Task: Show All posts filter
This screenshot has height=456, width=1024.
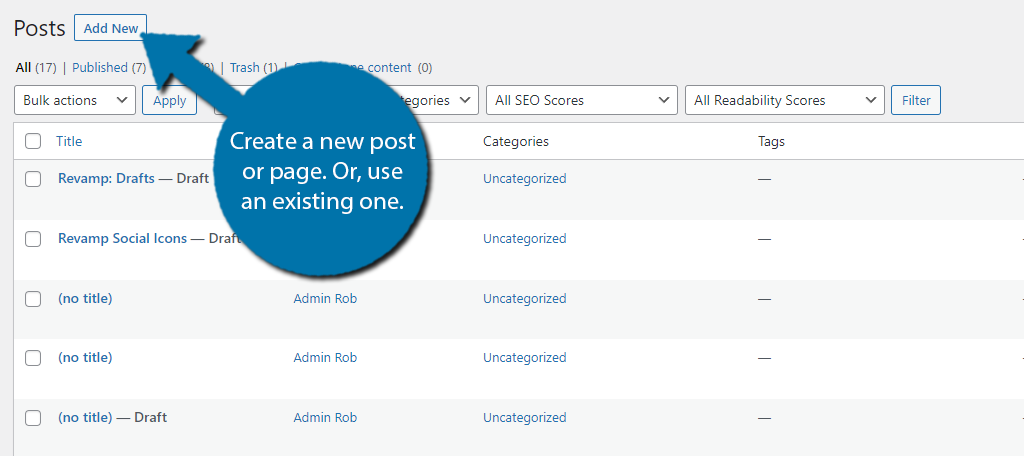Action: [24, 67]
